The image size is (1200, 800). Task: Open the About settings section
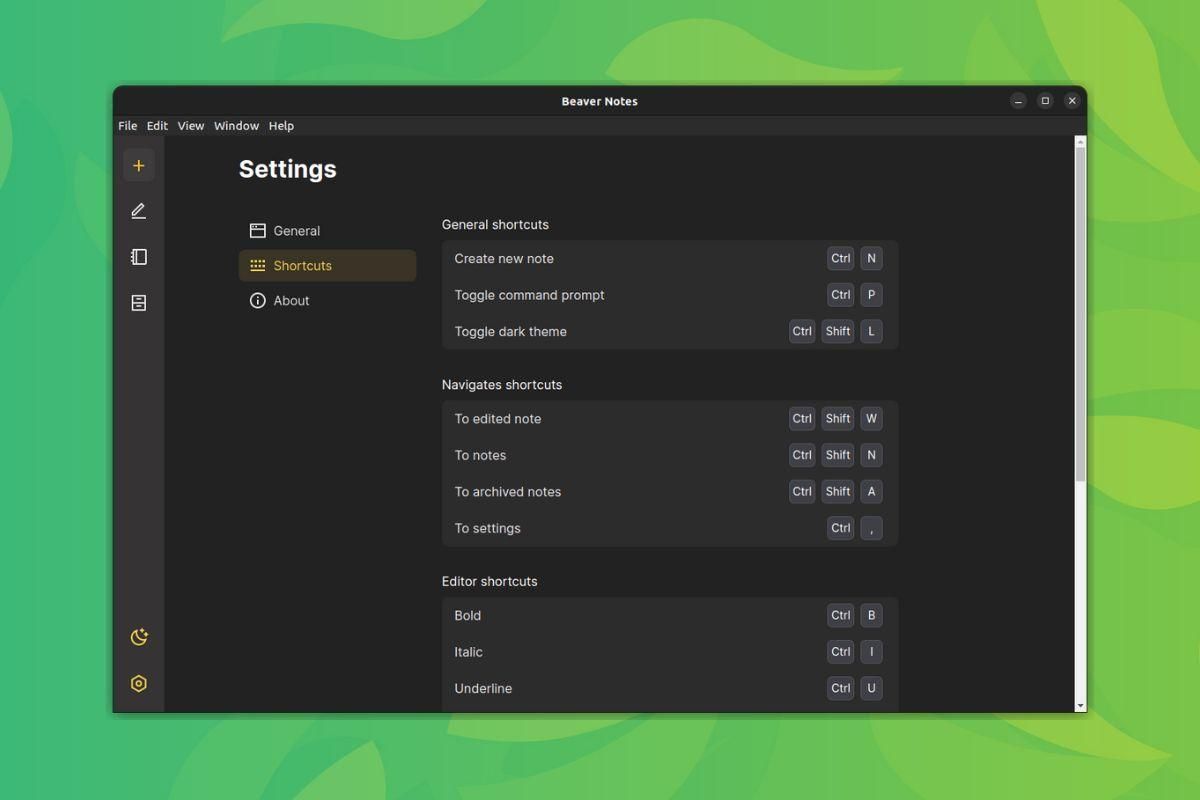[291, 300]
